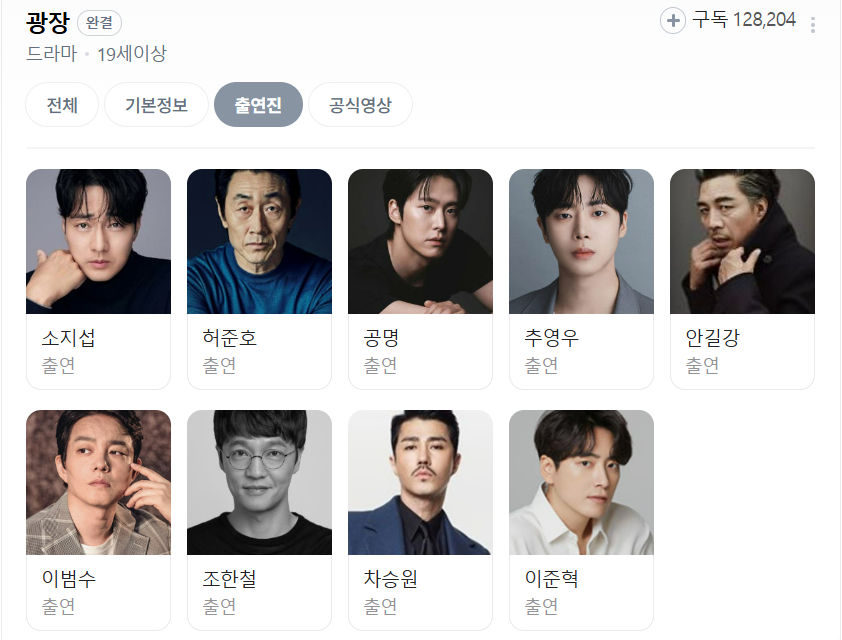Click the 광장 drama title
The width and height of the screenshot is (842, 640).
click(x=48, y=22)
